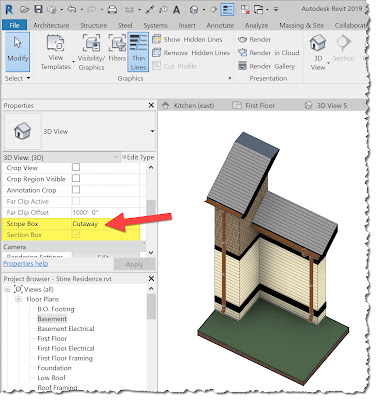
Task: Toggle Show Hidden Lines
Action: pos(187,39)
